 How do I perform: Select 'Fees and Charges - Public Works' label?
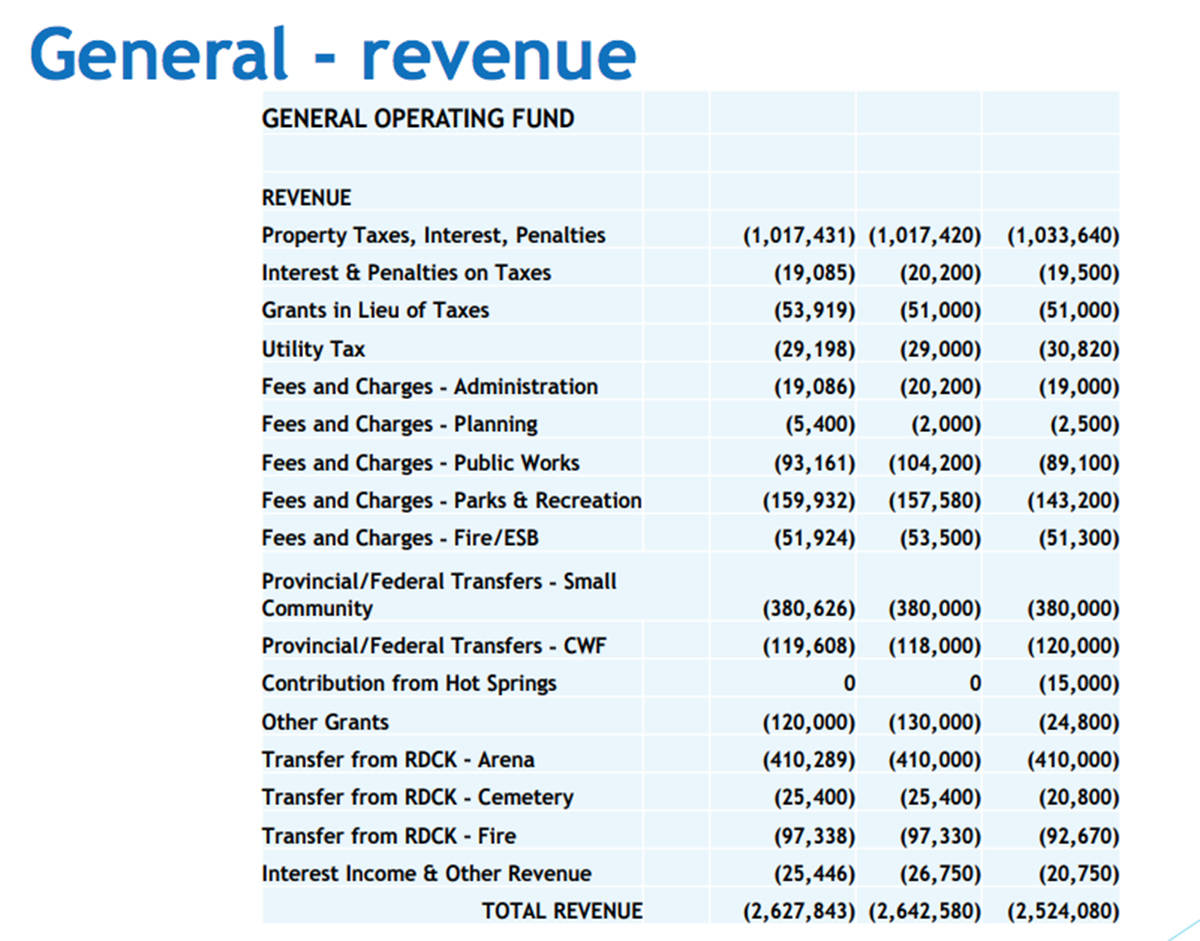coord(420,463)
